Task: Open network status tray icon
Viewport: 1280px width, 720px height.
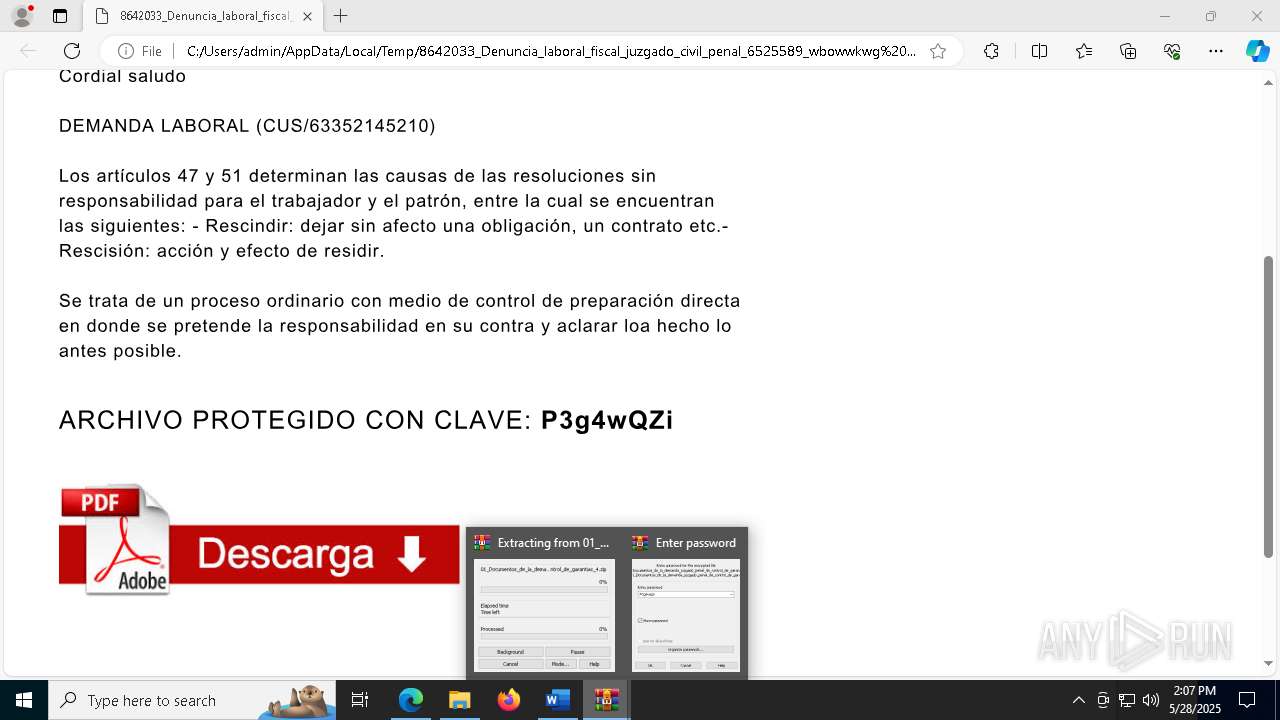Action: click(1127, 700)
